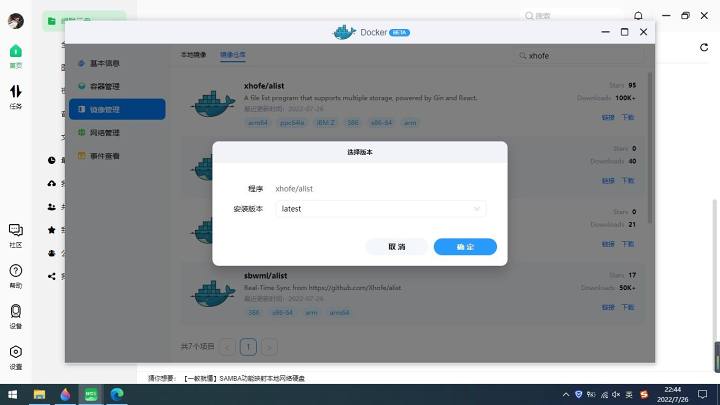Open the clock showing 22:44 in taskbar
This screenshot has width=720, height=405.
[x=672, y=394]
